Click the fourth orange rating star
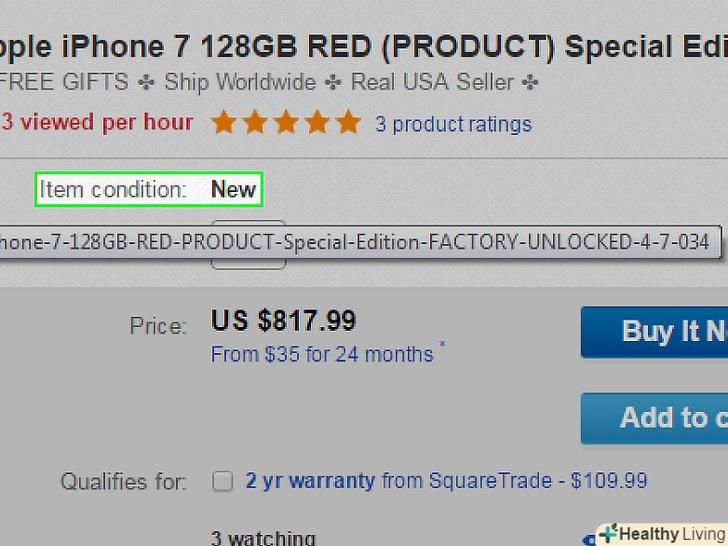 [x=317, y=124]
